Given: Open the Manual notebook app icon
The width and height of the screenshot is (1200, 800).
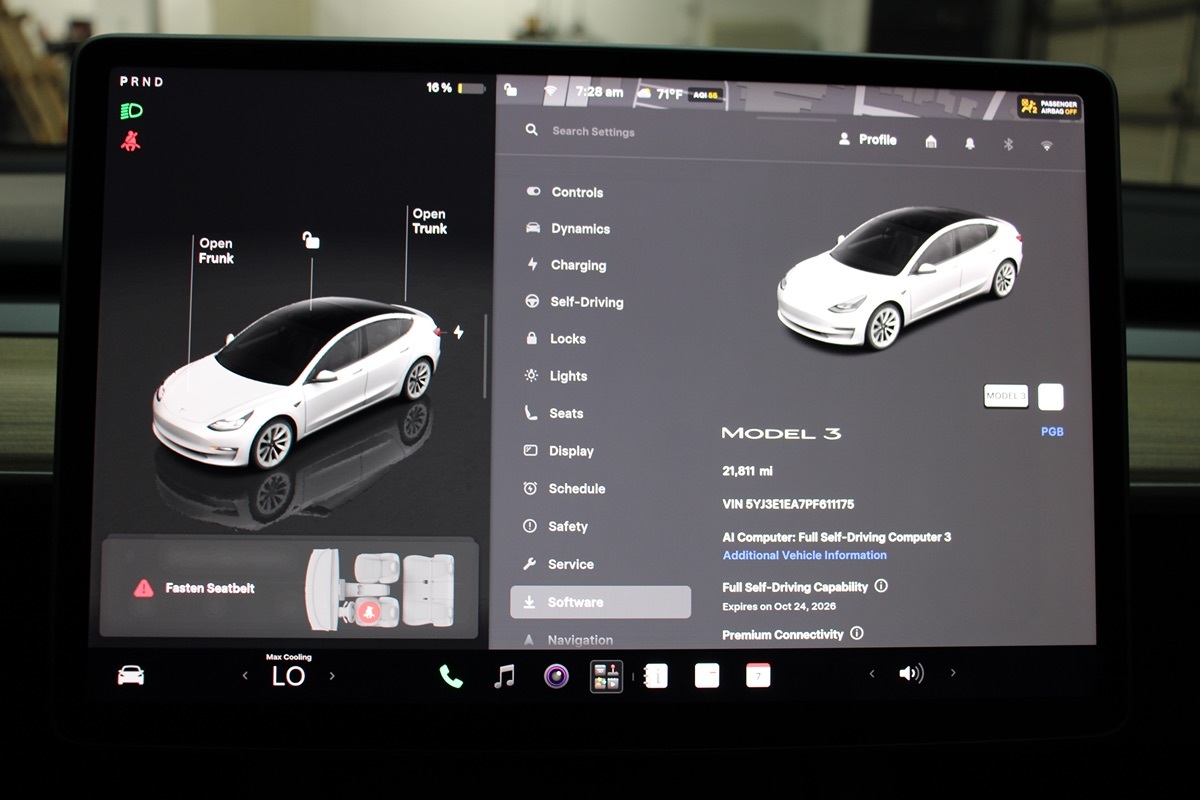Looking at the screenshot, I should [x=656, y=676].
